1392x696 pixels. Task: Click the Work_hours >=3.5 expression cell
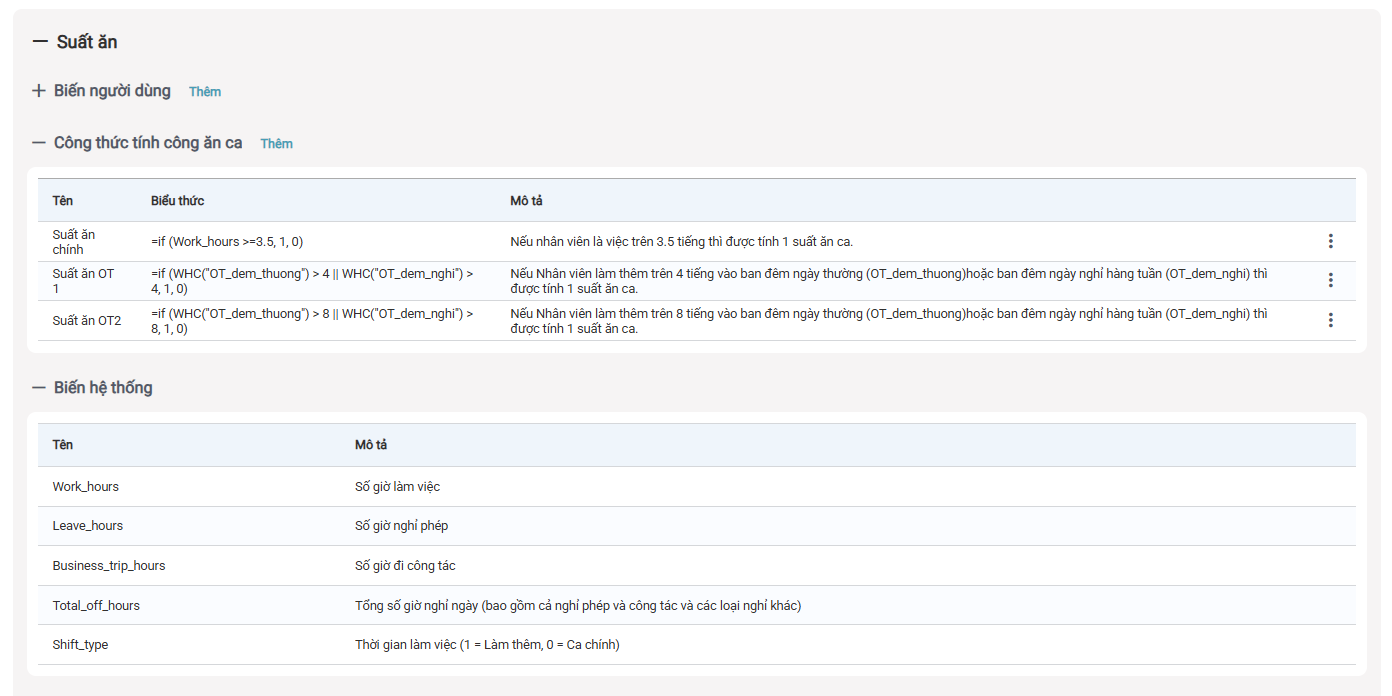[x=227, y=242]
